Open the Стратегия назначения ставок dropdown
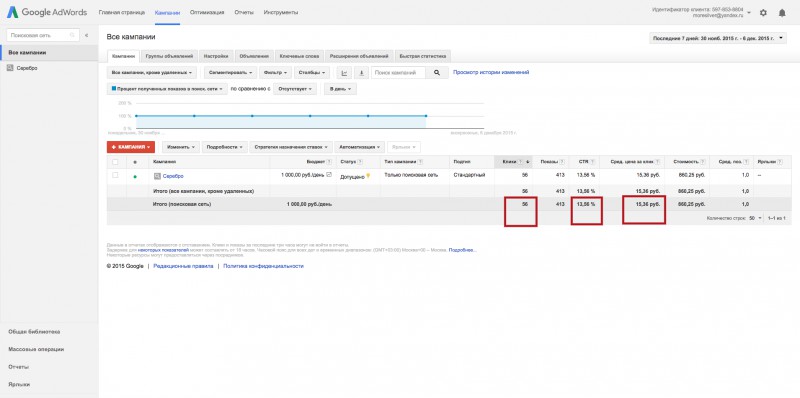Image resolution: width=800 pixels, height=398 pixels. coord(291,147)
